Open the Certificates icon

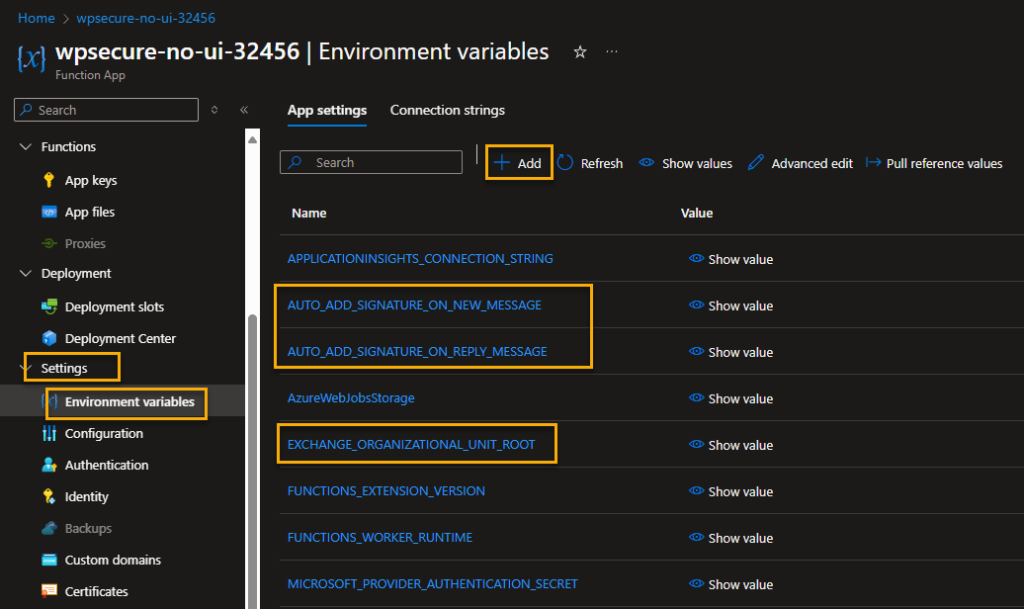tap(49, 591)
